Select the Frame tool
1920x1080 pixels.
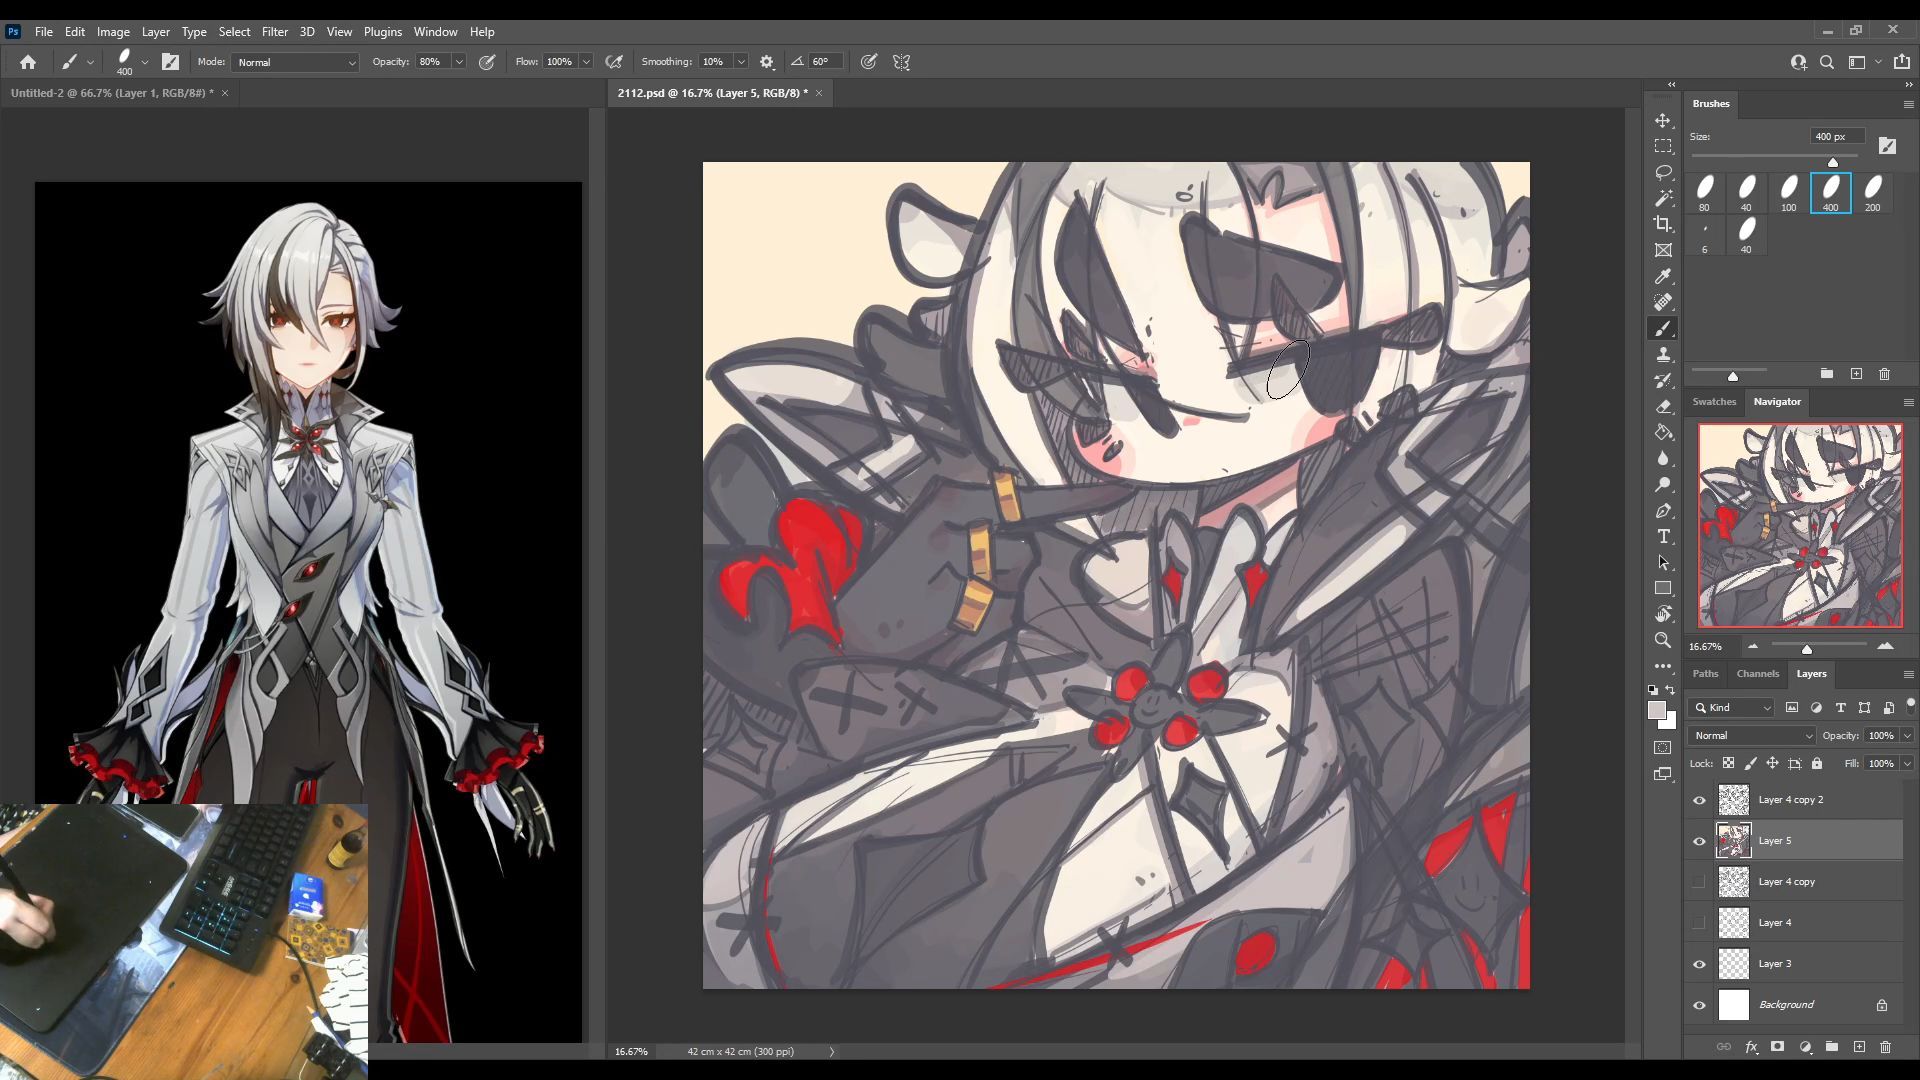pyautogui.click(x=1663, y=250)
